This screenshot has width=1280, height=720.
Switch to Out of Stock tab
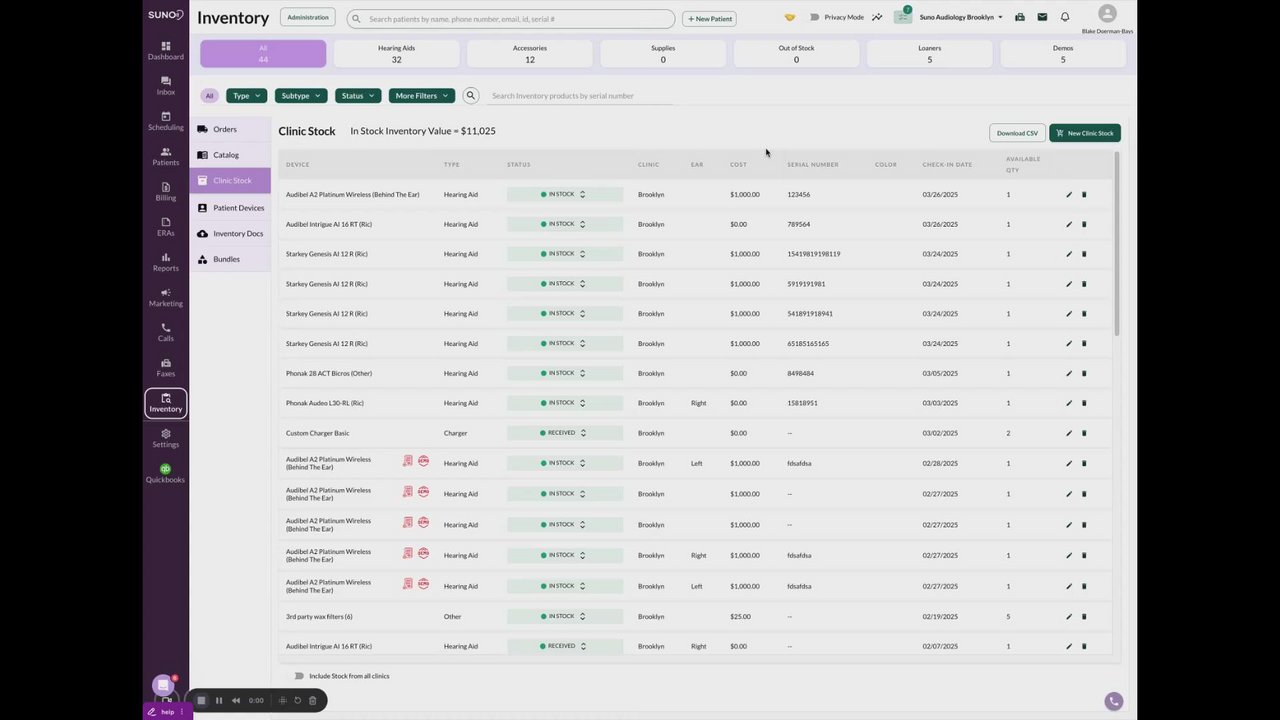pyautogui.click(x=796, y=54)
